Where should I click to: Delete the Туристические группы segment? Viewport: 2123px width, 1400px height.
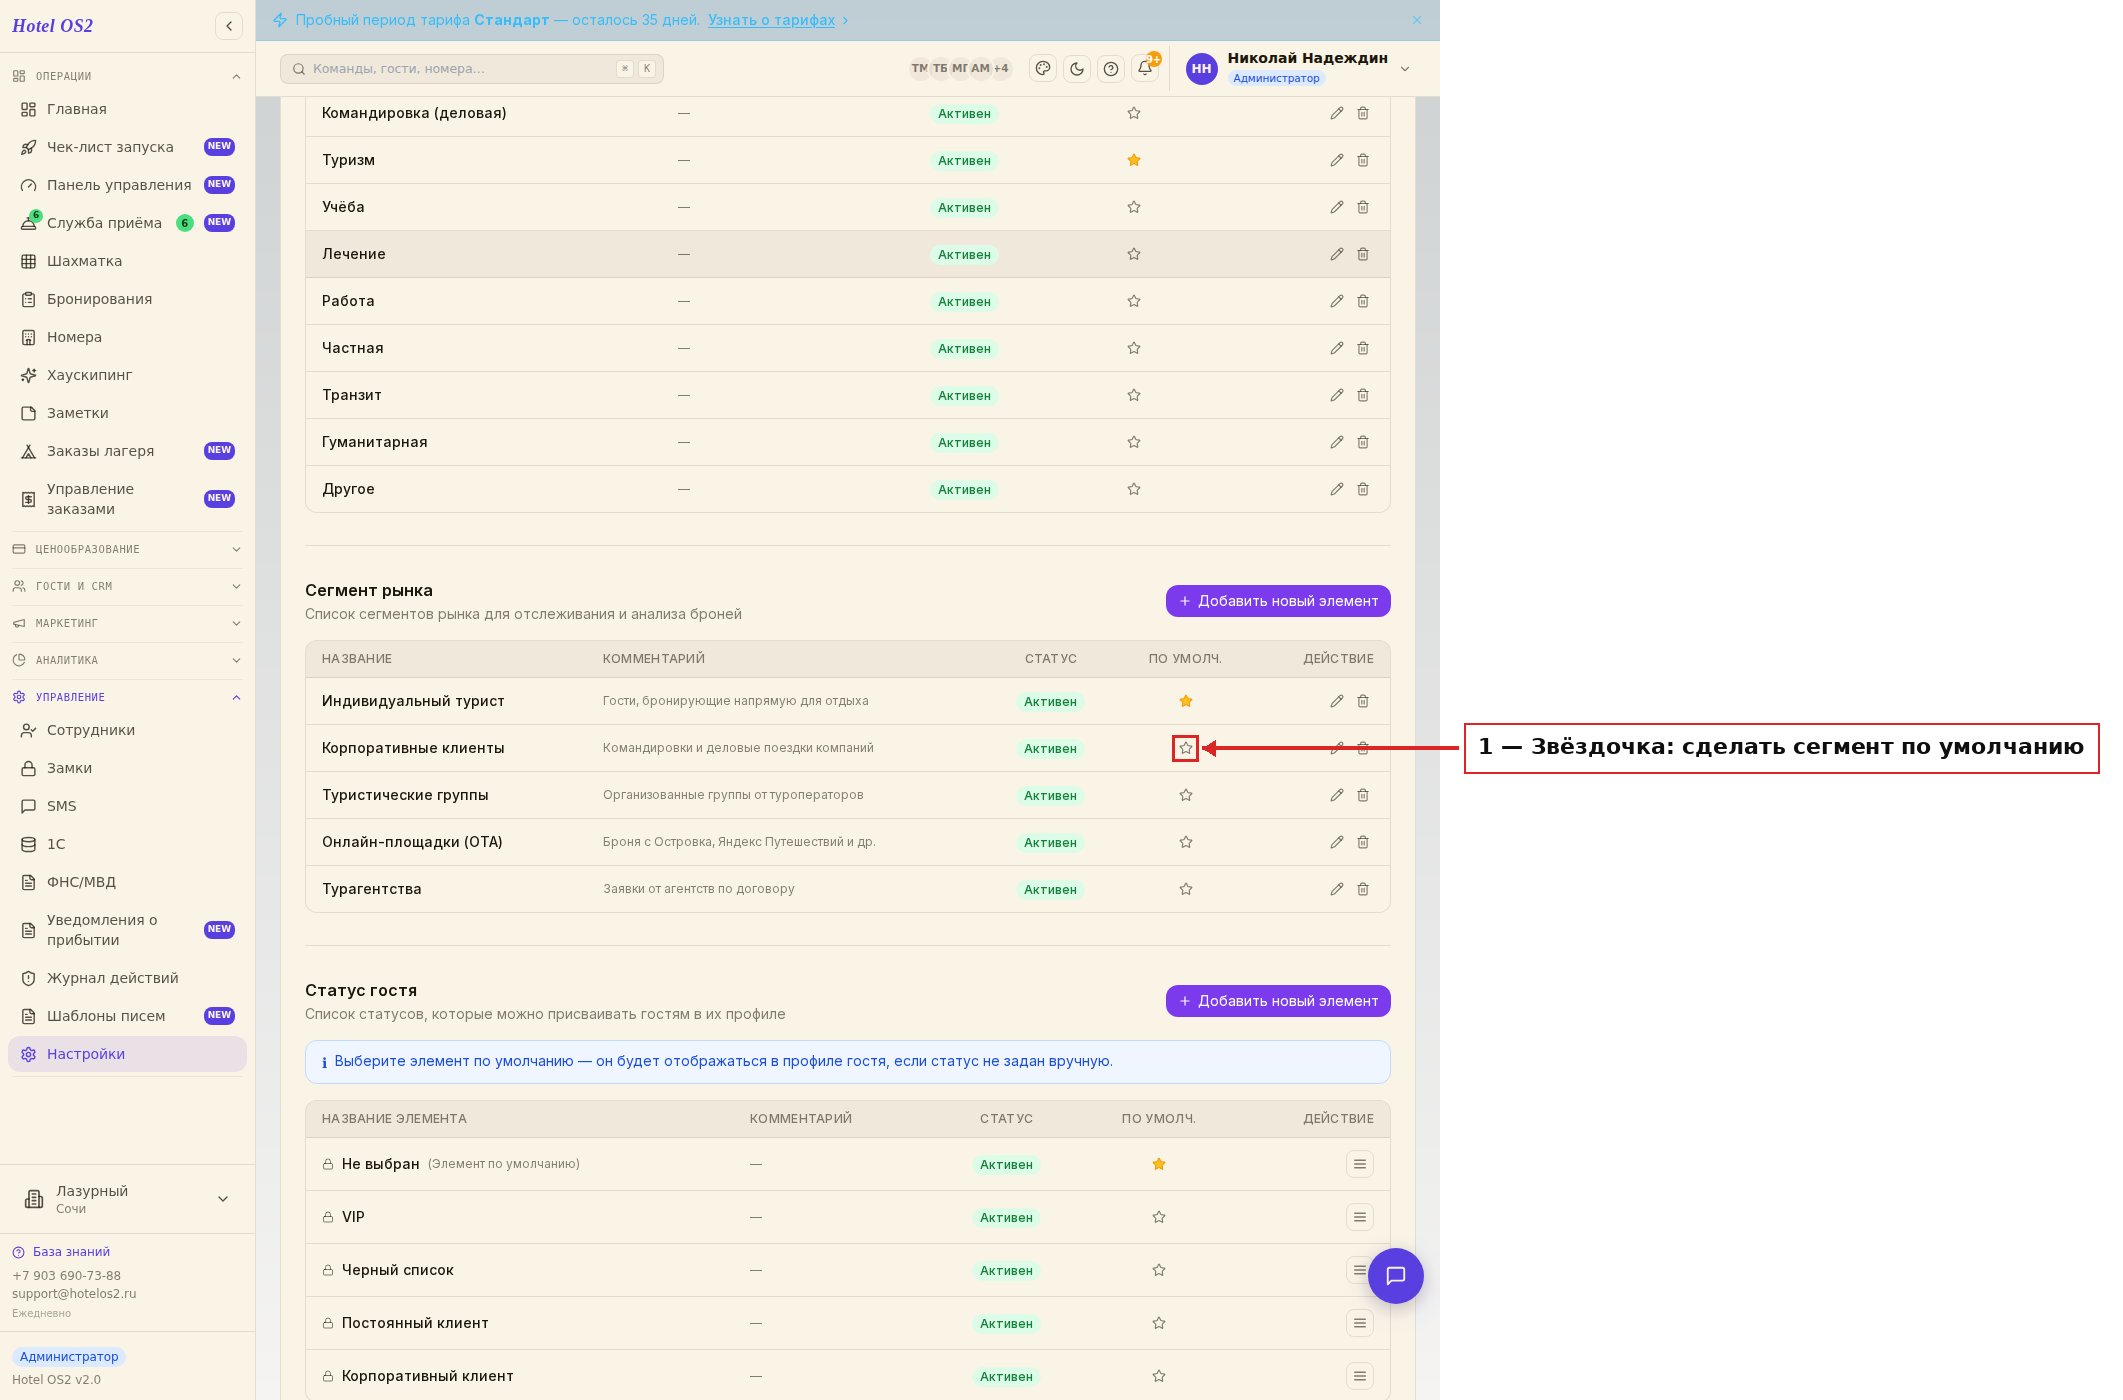(1363, 795)
